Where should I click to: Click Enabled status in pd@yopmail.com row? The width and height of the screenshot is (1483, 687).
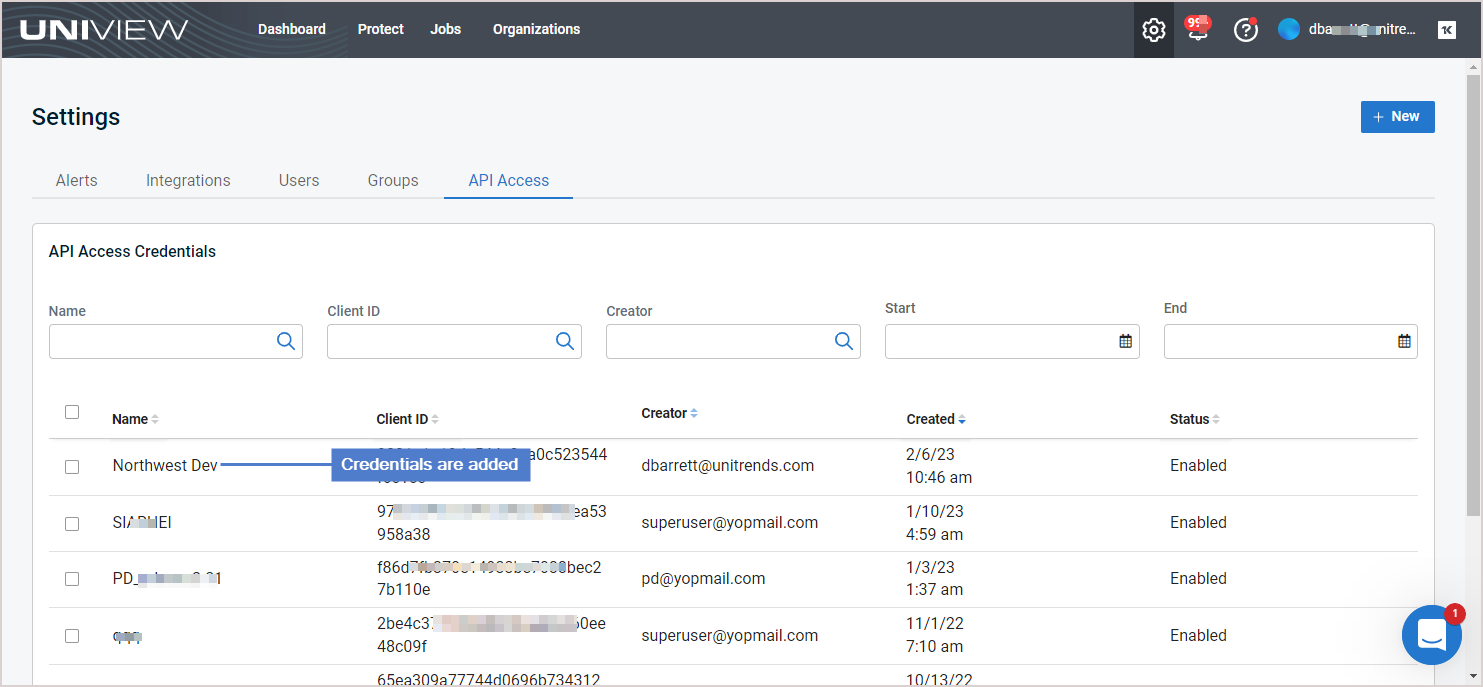(x=1198, y=578)
